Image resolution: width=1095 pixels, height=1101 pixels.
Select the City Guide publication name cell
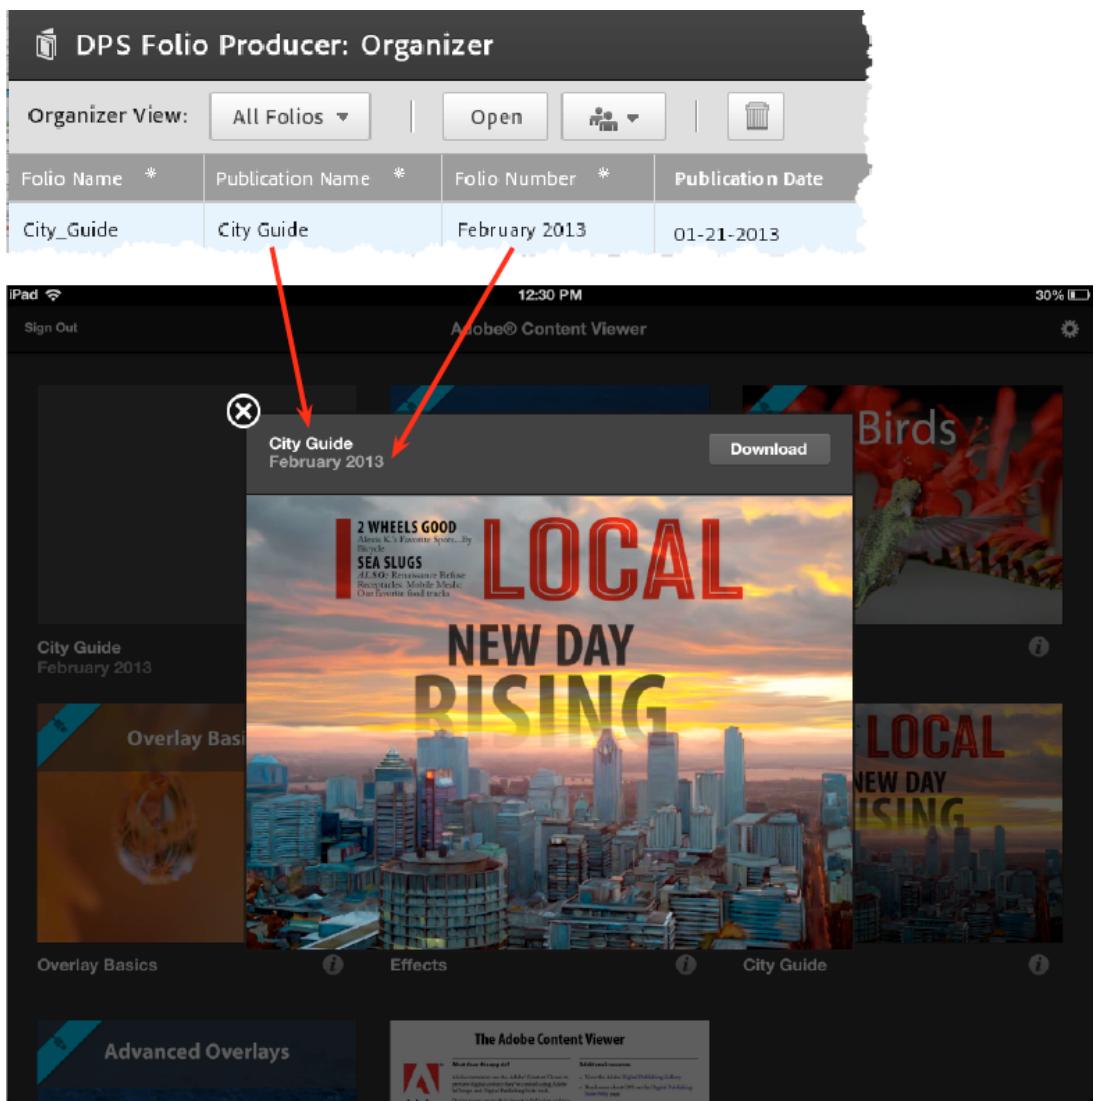pyautogui.click(x=263, y=230)
